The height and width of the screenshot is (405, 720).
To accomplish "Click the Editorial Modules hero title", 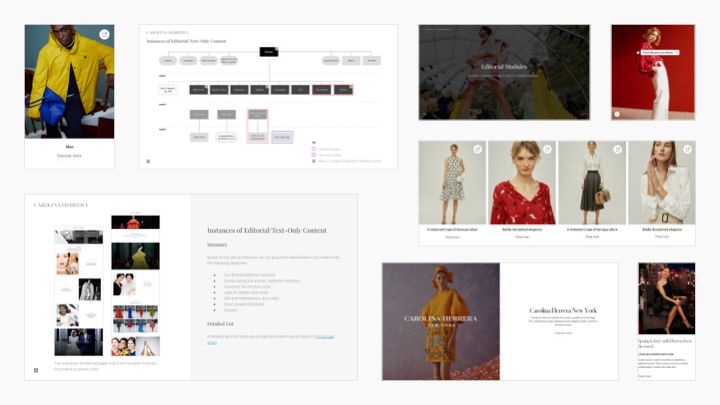I will pos(504,67).
